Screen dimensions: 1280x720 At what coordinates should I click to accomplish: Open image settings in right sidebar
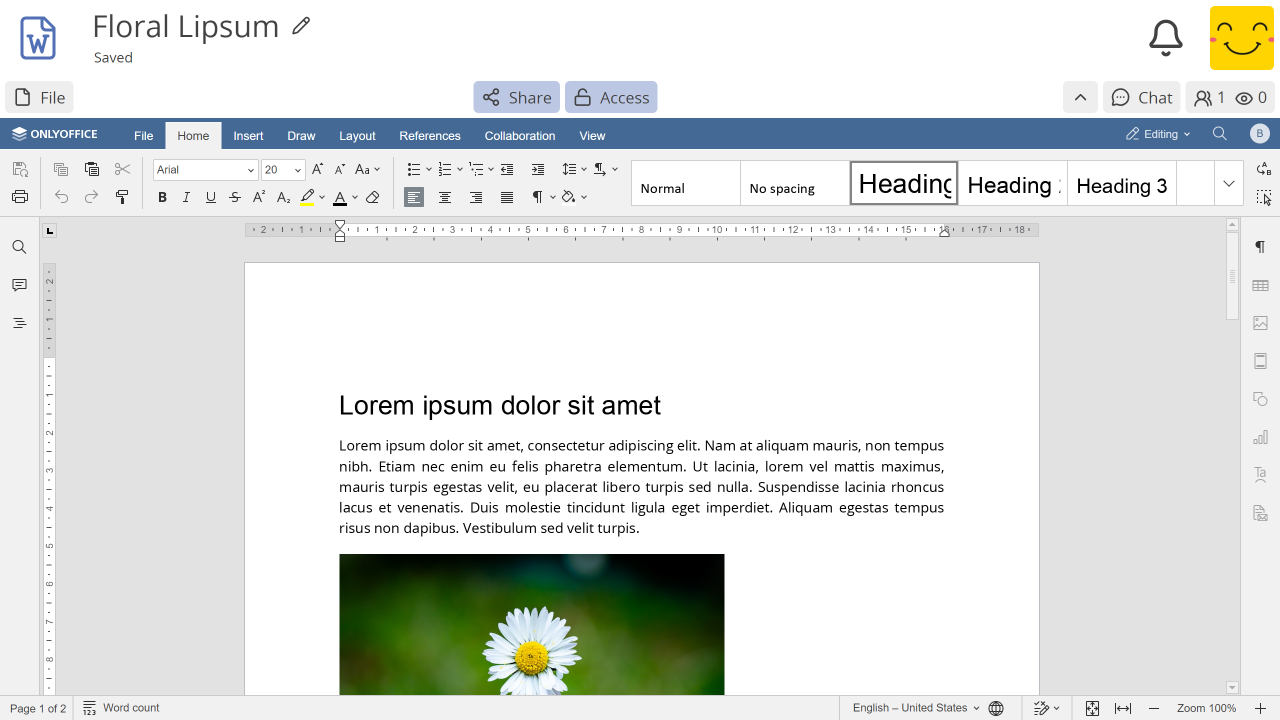pyautogui.click(x=1260, y=323)
